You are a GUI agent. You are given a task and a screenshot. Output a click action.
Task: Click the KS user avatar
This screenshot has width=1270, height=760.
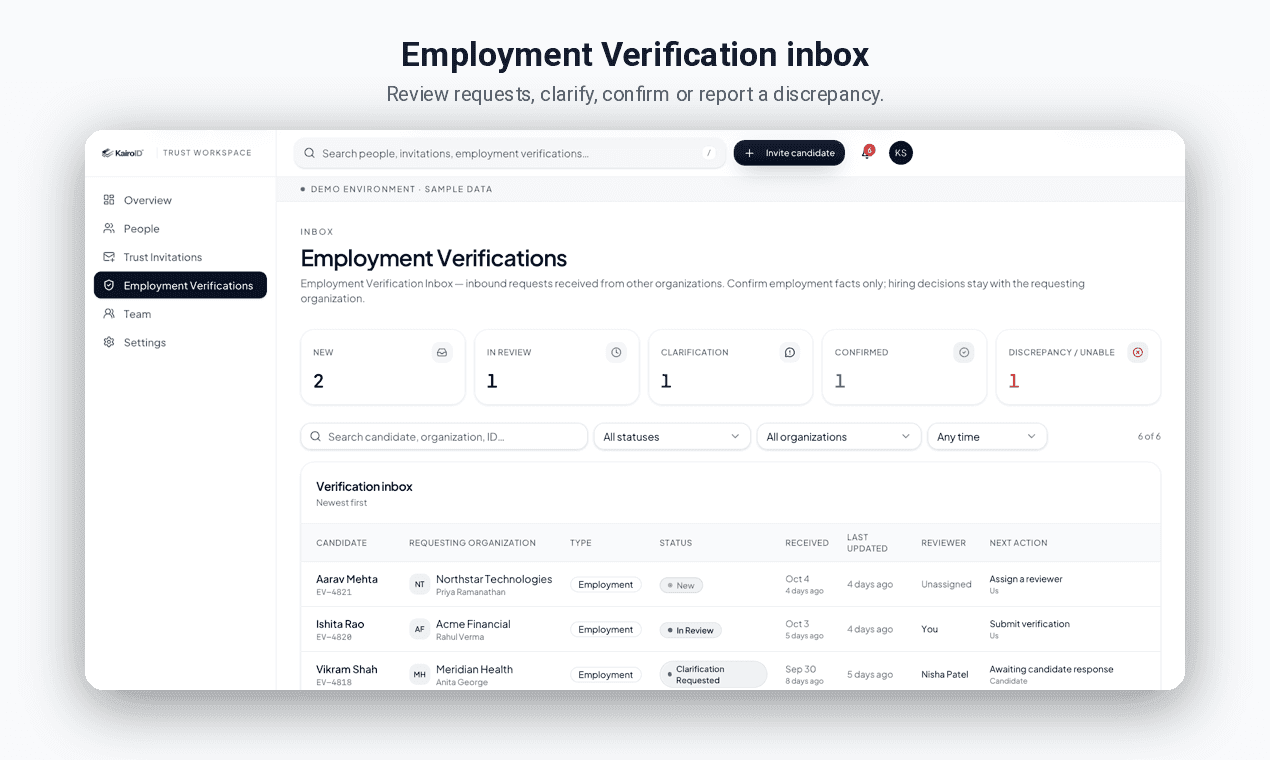pos(900,153)
